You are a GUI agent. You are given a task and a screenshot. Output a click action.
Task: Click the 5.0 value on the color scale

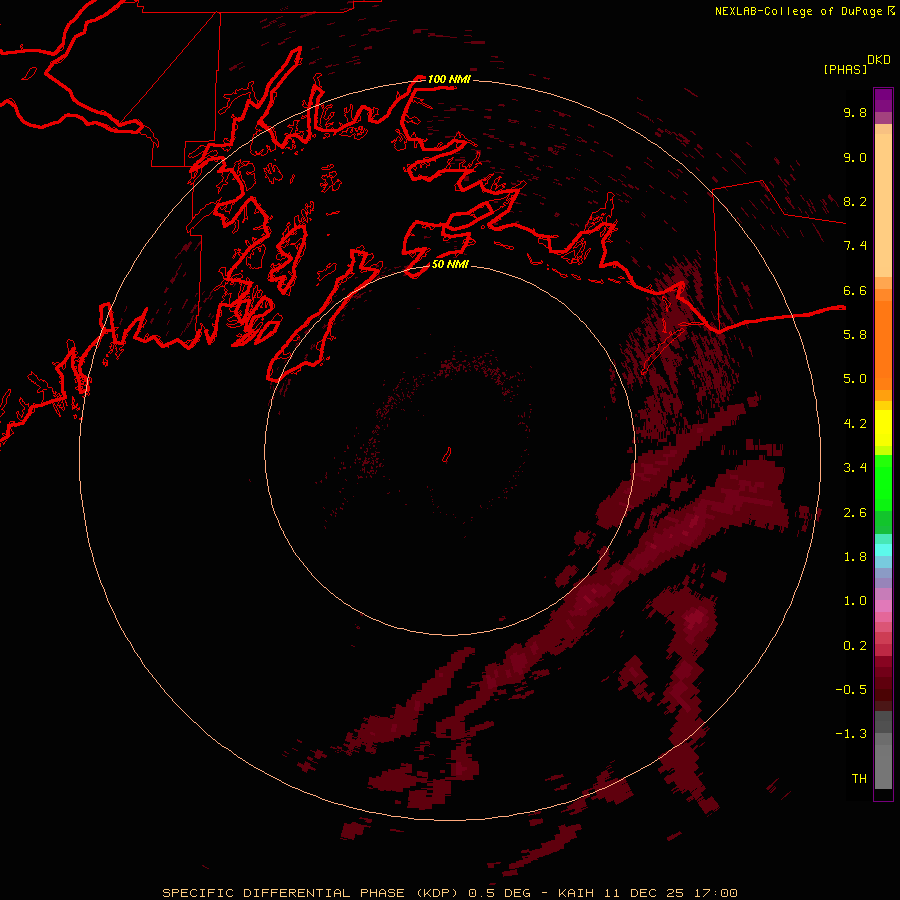click(855, 379)
